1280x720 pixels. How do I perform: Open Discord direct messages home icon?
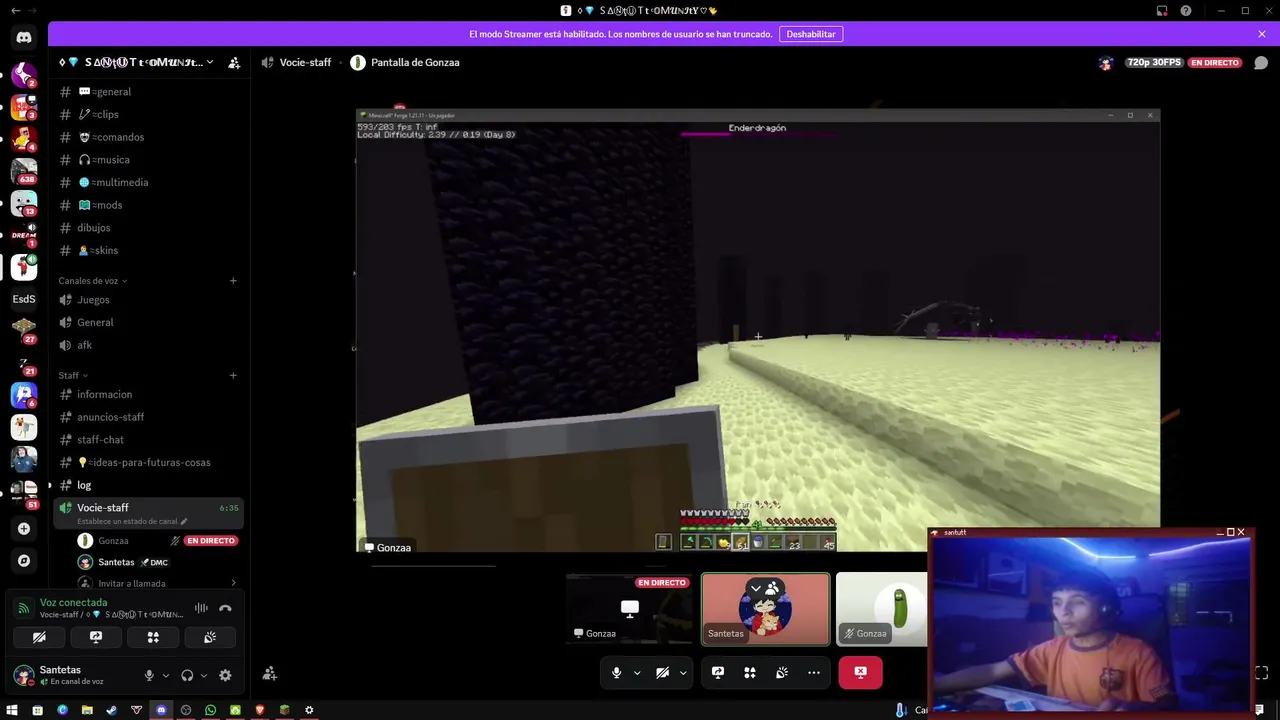click(x=24, y=38)
